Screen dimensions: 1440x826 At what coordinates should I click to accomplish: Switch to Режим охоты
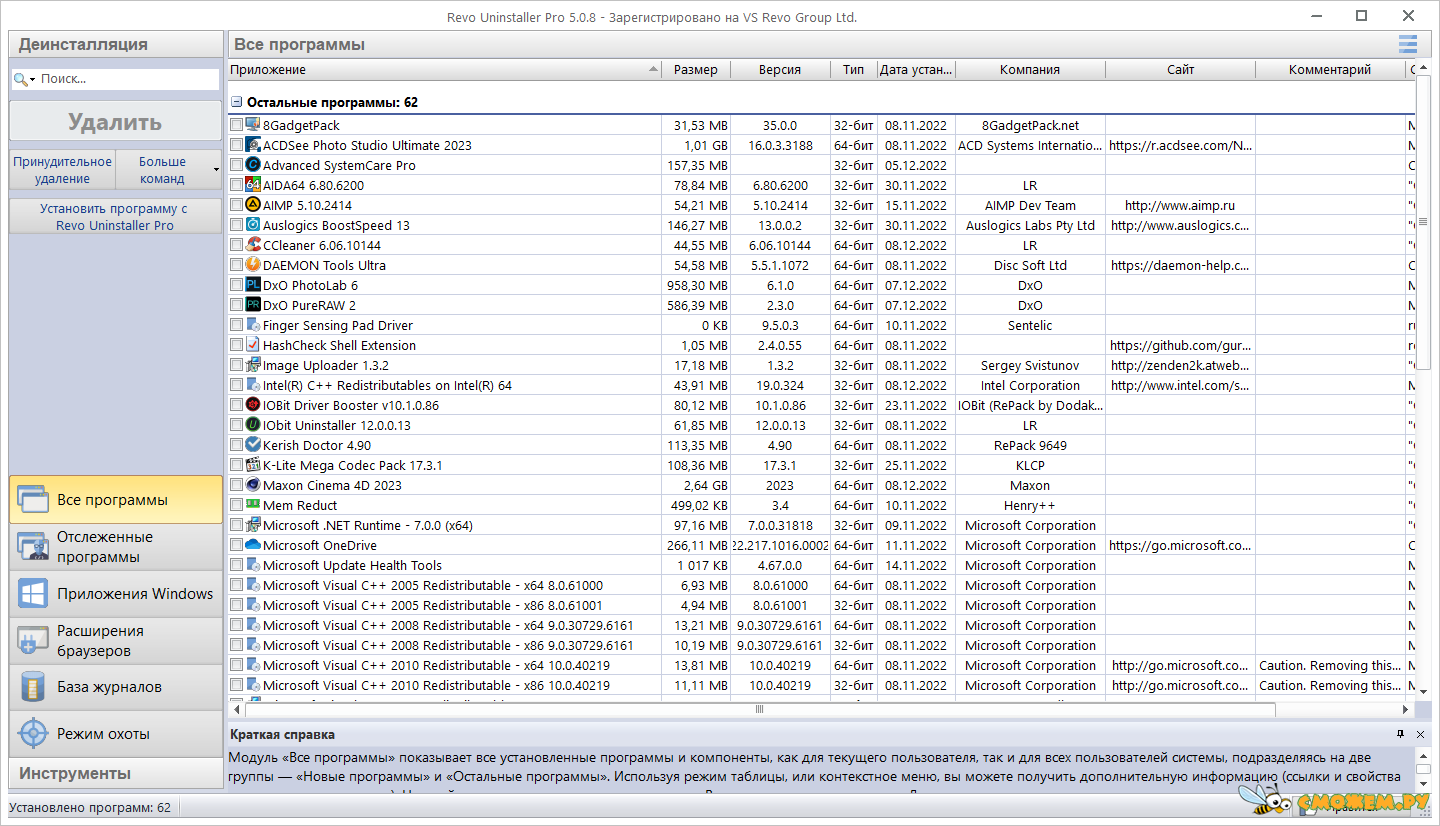(x=116, y=734)
